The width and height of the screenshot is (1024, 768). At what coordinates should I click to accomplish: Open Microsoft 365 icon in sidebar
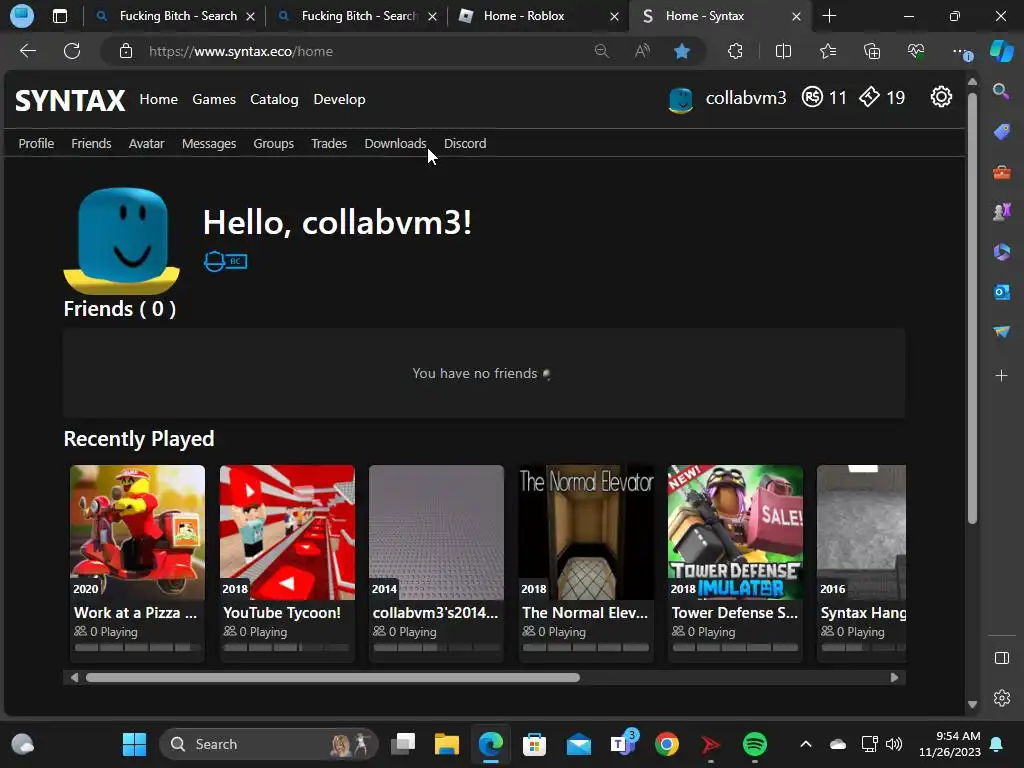[1001, 251]
